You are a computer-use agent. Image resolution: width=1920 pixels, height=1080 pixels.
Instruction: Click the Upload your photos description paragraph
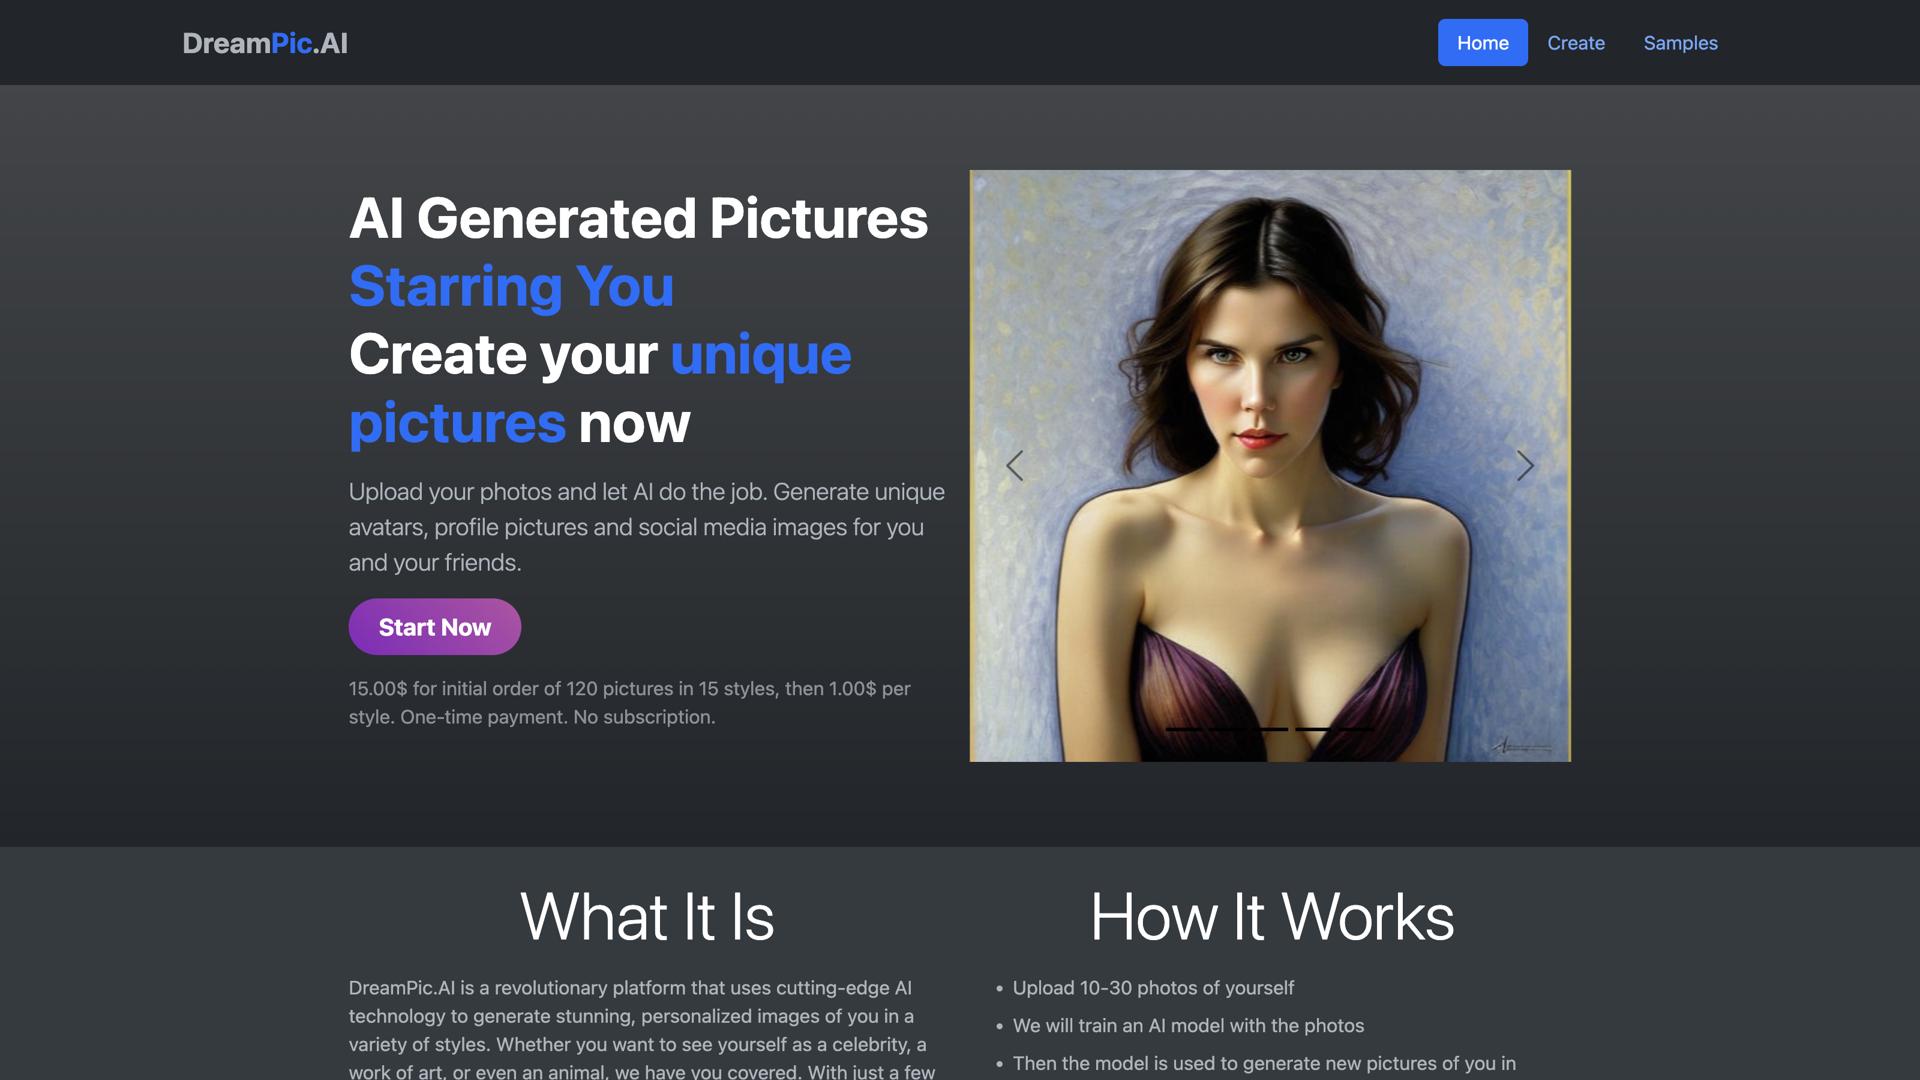(x=646, y=527)
